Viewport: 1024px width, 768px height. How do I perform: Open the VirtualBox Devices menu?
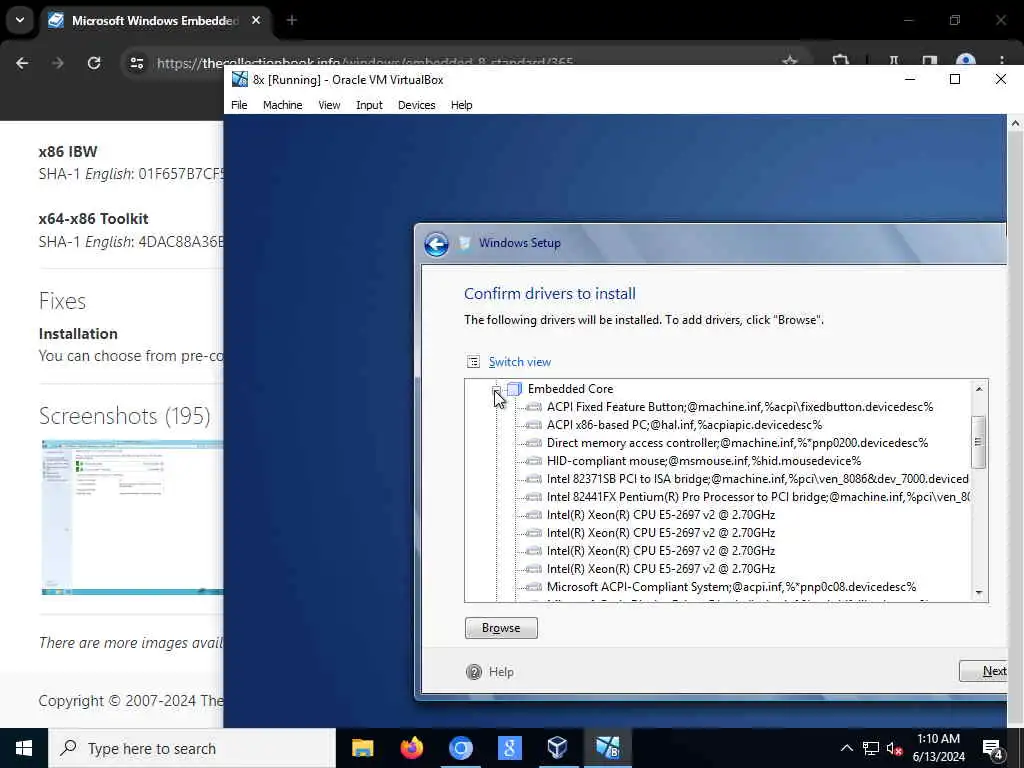coord(417,105)
